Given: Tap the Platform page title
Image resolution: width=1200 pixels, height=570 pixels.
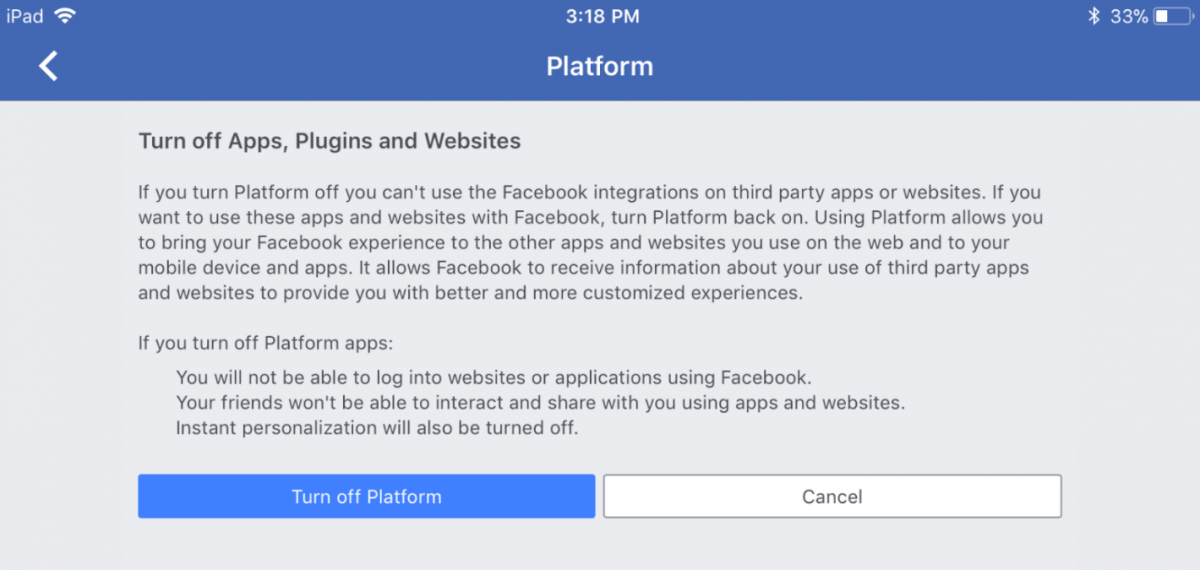Looking at the screenshot, I should point(599,66).
